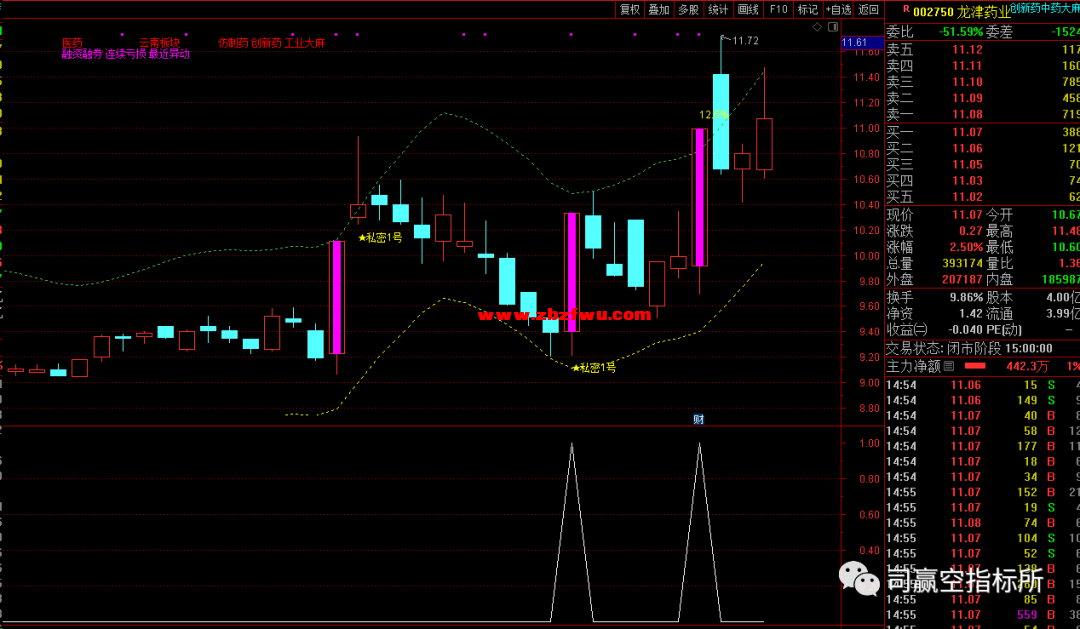This screenshot has width=1080, height=629.
Task: Click the 11.72 high price flag marker
Action: tap(740, 41)
